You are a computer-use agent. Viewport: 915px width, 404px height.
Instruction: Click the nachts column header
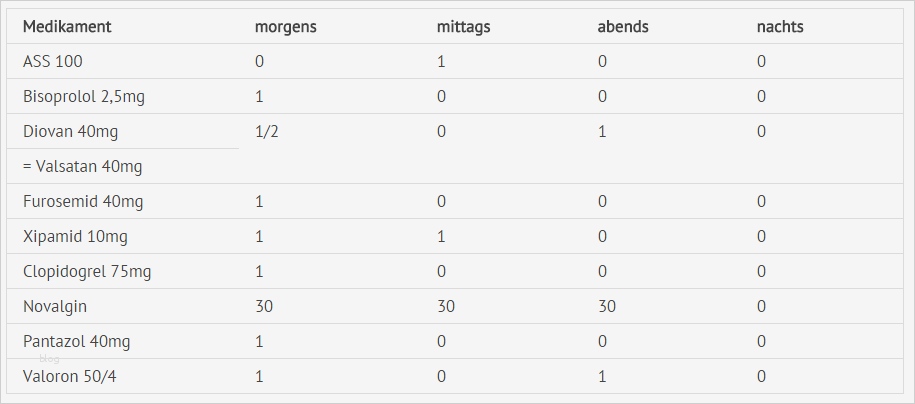coord(780,27)
